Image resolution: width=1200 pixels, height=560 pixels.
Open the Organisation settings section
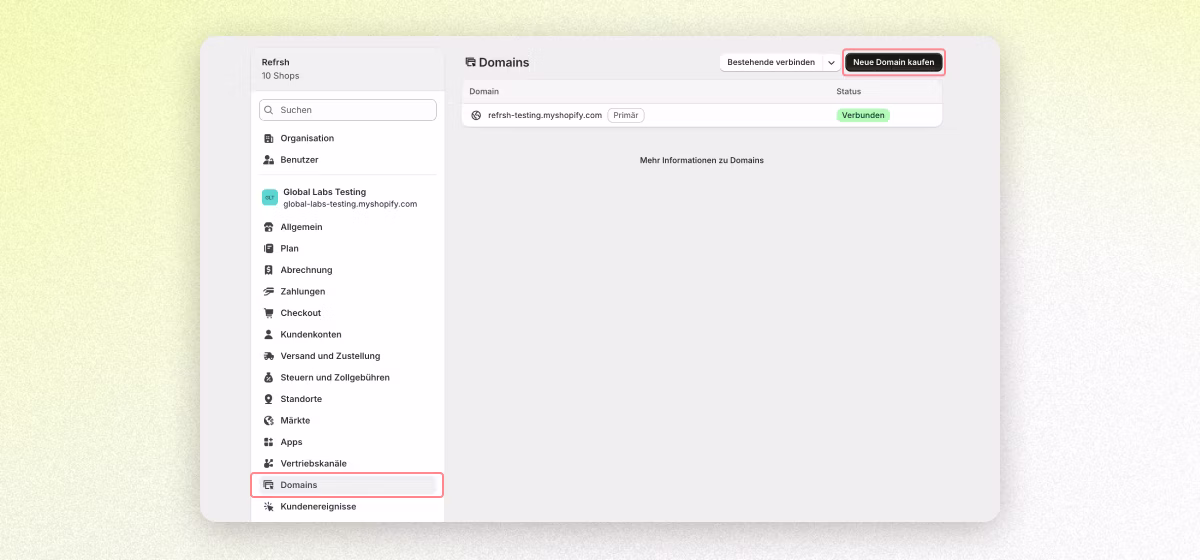[347, 138]
